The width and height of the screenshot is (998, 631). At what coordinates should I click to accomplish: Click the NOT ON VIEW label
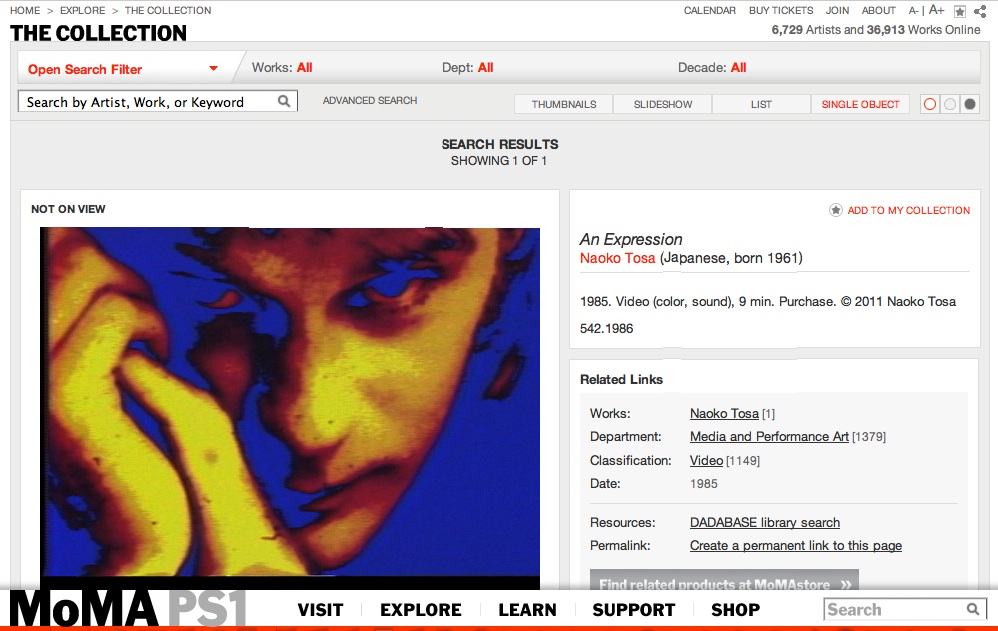tap(68, 209)
